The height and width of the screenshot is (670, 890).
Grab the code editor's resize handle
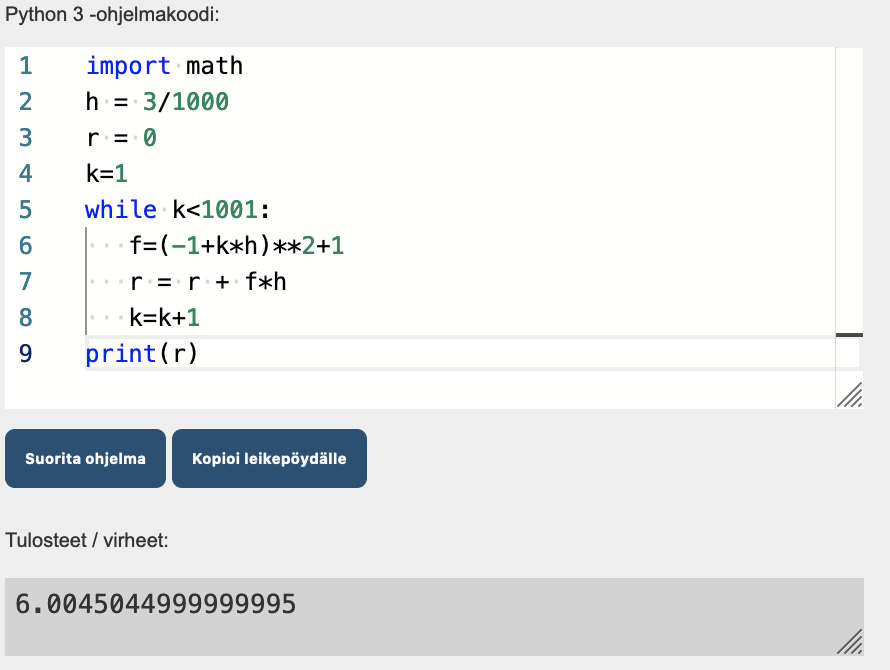(x=849, y=396)
